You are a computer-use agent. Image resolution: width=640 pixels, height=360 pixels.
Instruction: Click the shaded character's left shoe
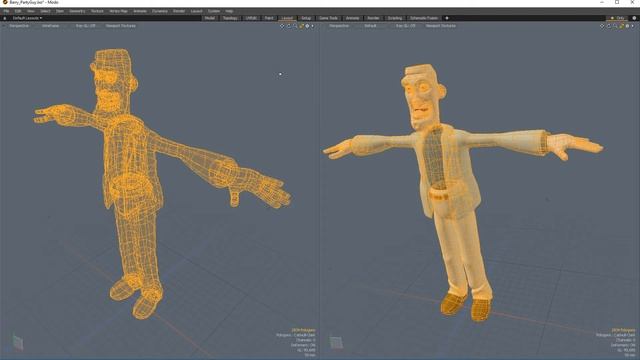coord(481,310)
